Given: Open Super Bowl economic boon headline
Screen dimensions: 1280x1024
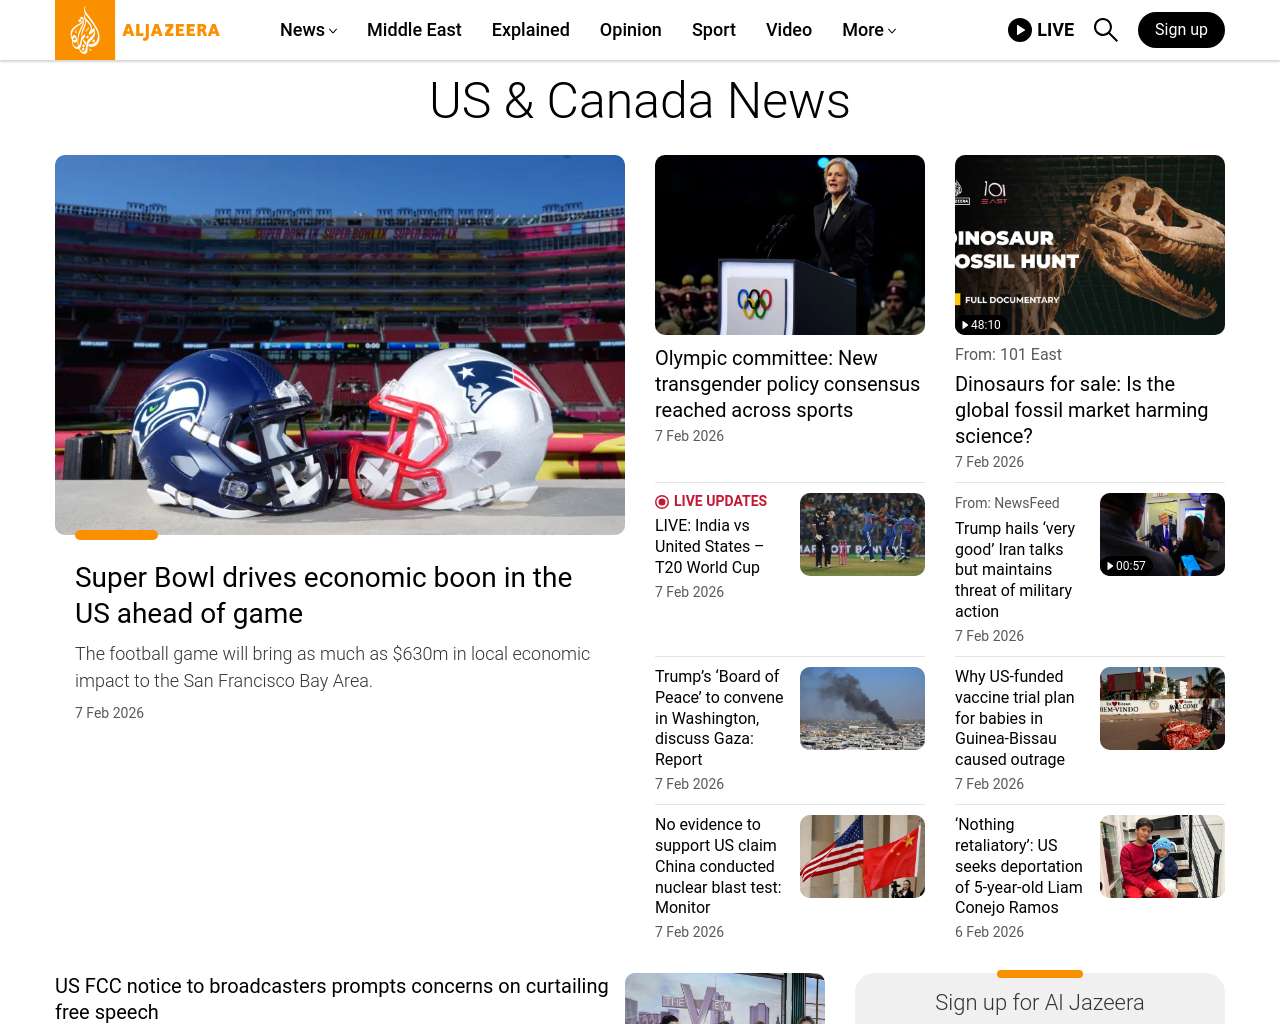Looking at the screenshot, I should coord(323,595).
